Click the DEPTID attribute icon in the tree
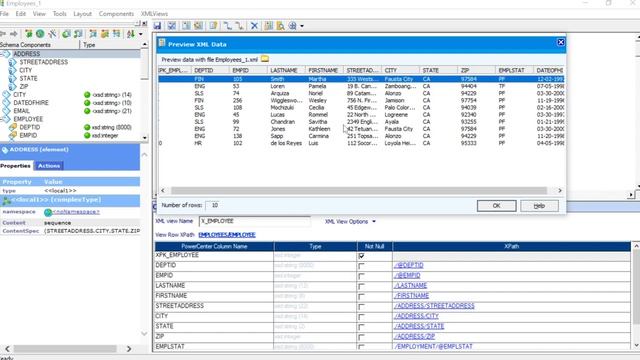 coord(13,127)
